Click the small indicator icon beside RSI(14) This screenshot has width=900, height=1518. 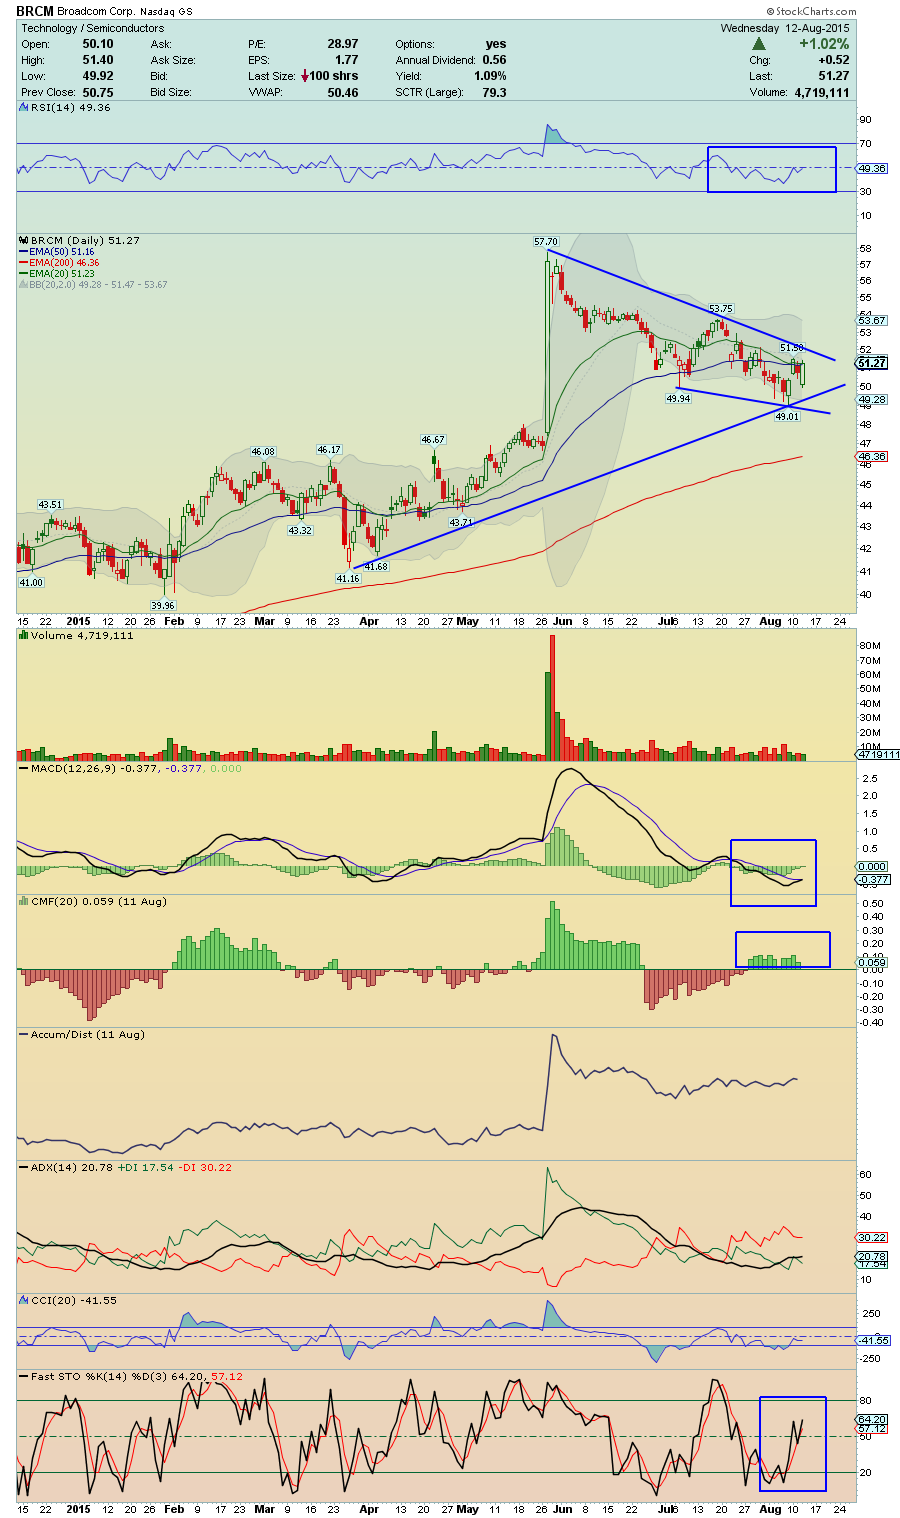(x=24, y=107)
